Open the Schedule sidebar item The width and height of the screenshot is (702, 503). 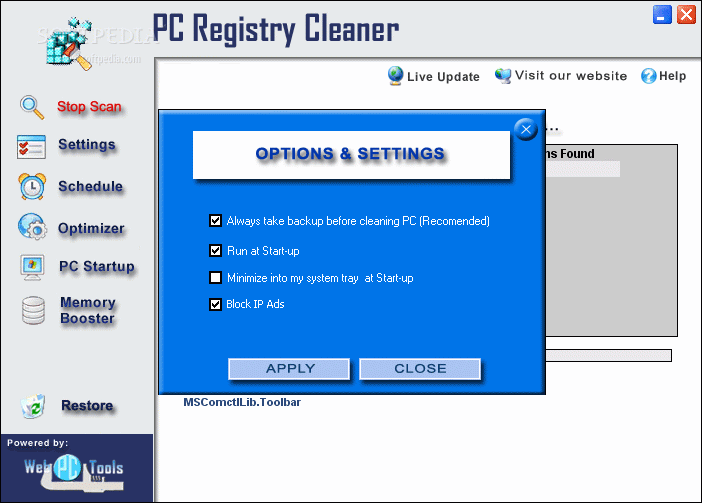90,186
